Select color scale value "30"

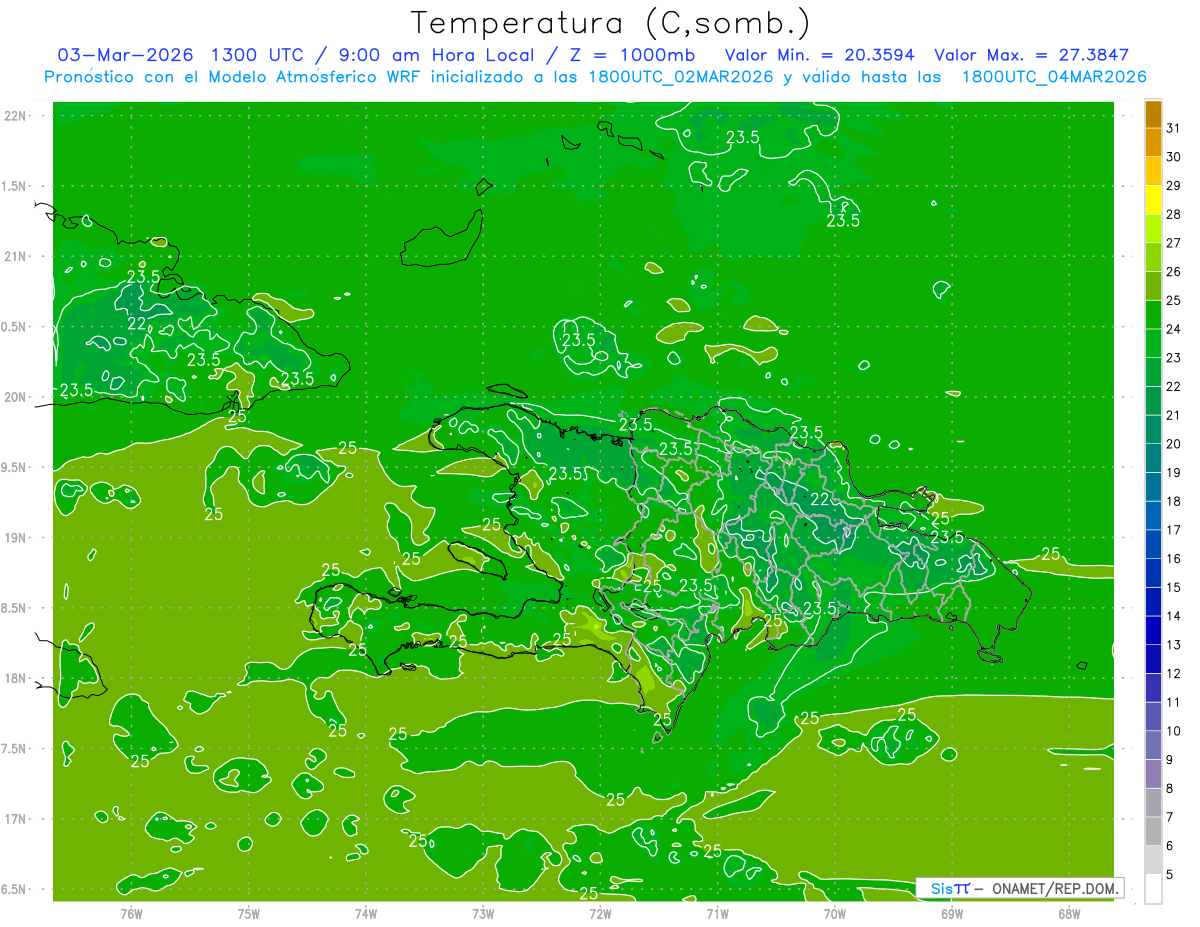pyautogui.click(x=1173, y=156)
